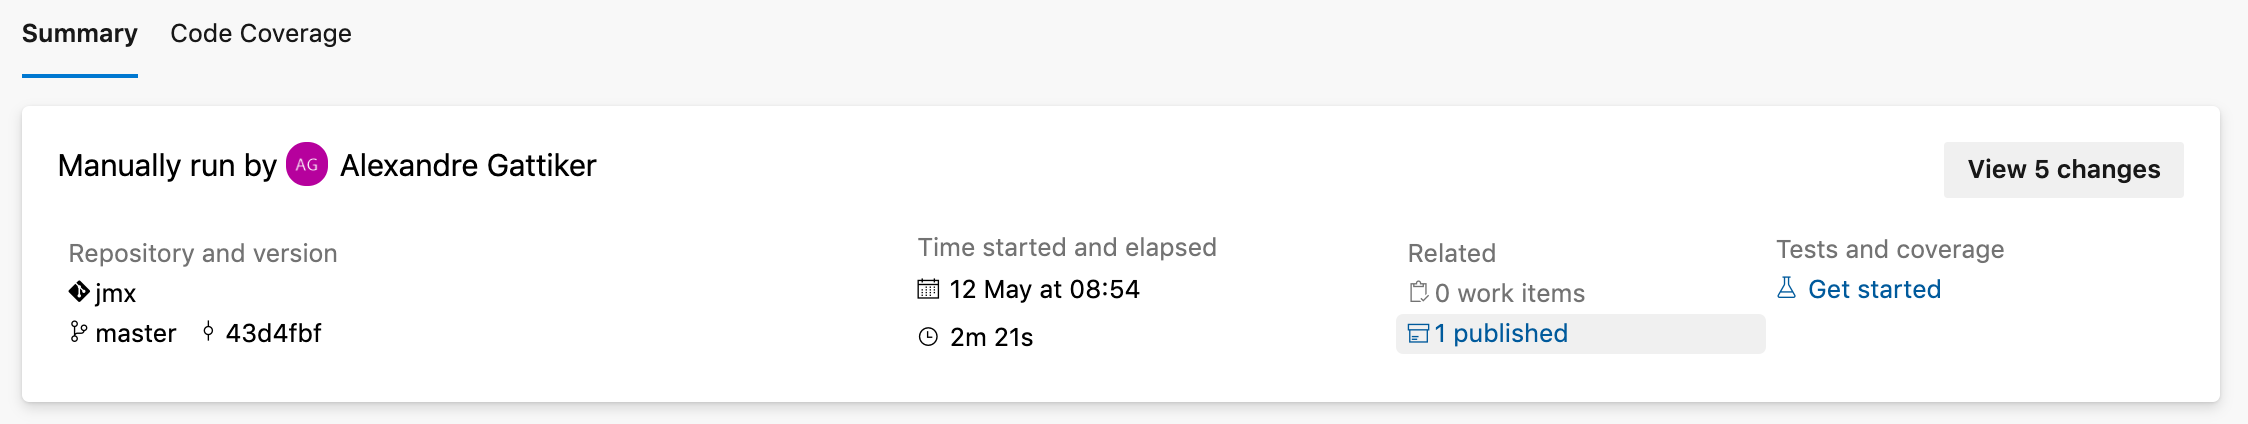Click the Get started tests link
This screenshot has width=2248, height=424.
[1874, 289]
